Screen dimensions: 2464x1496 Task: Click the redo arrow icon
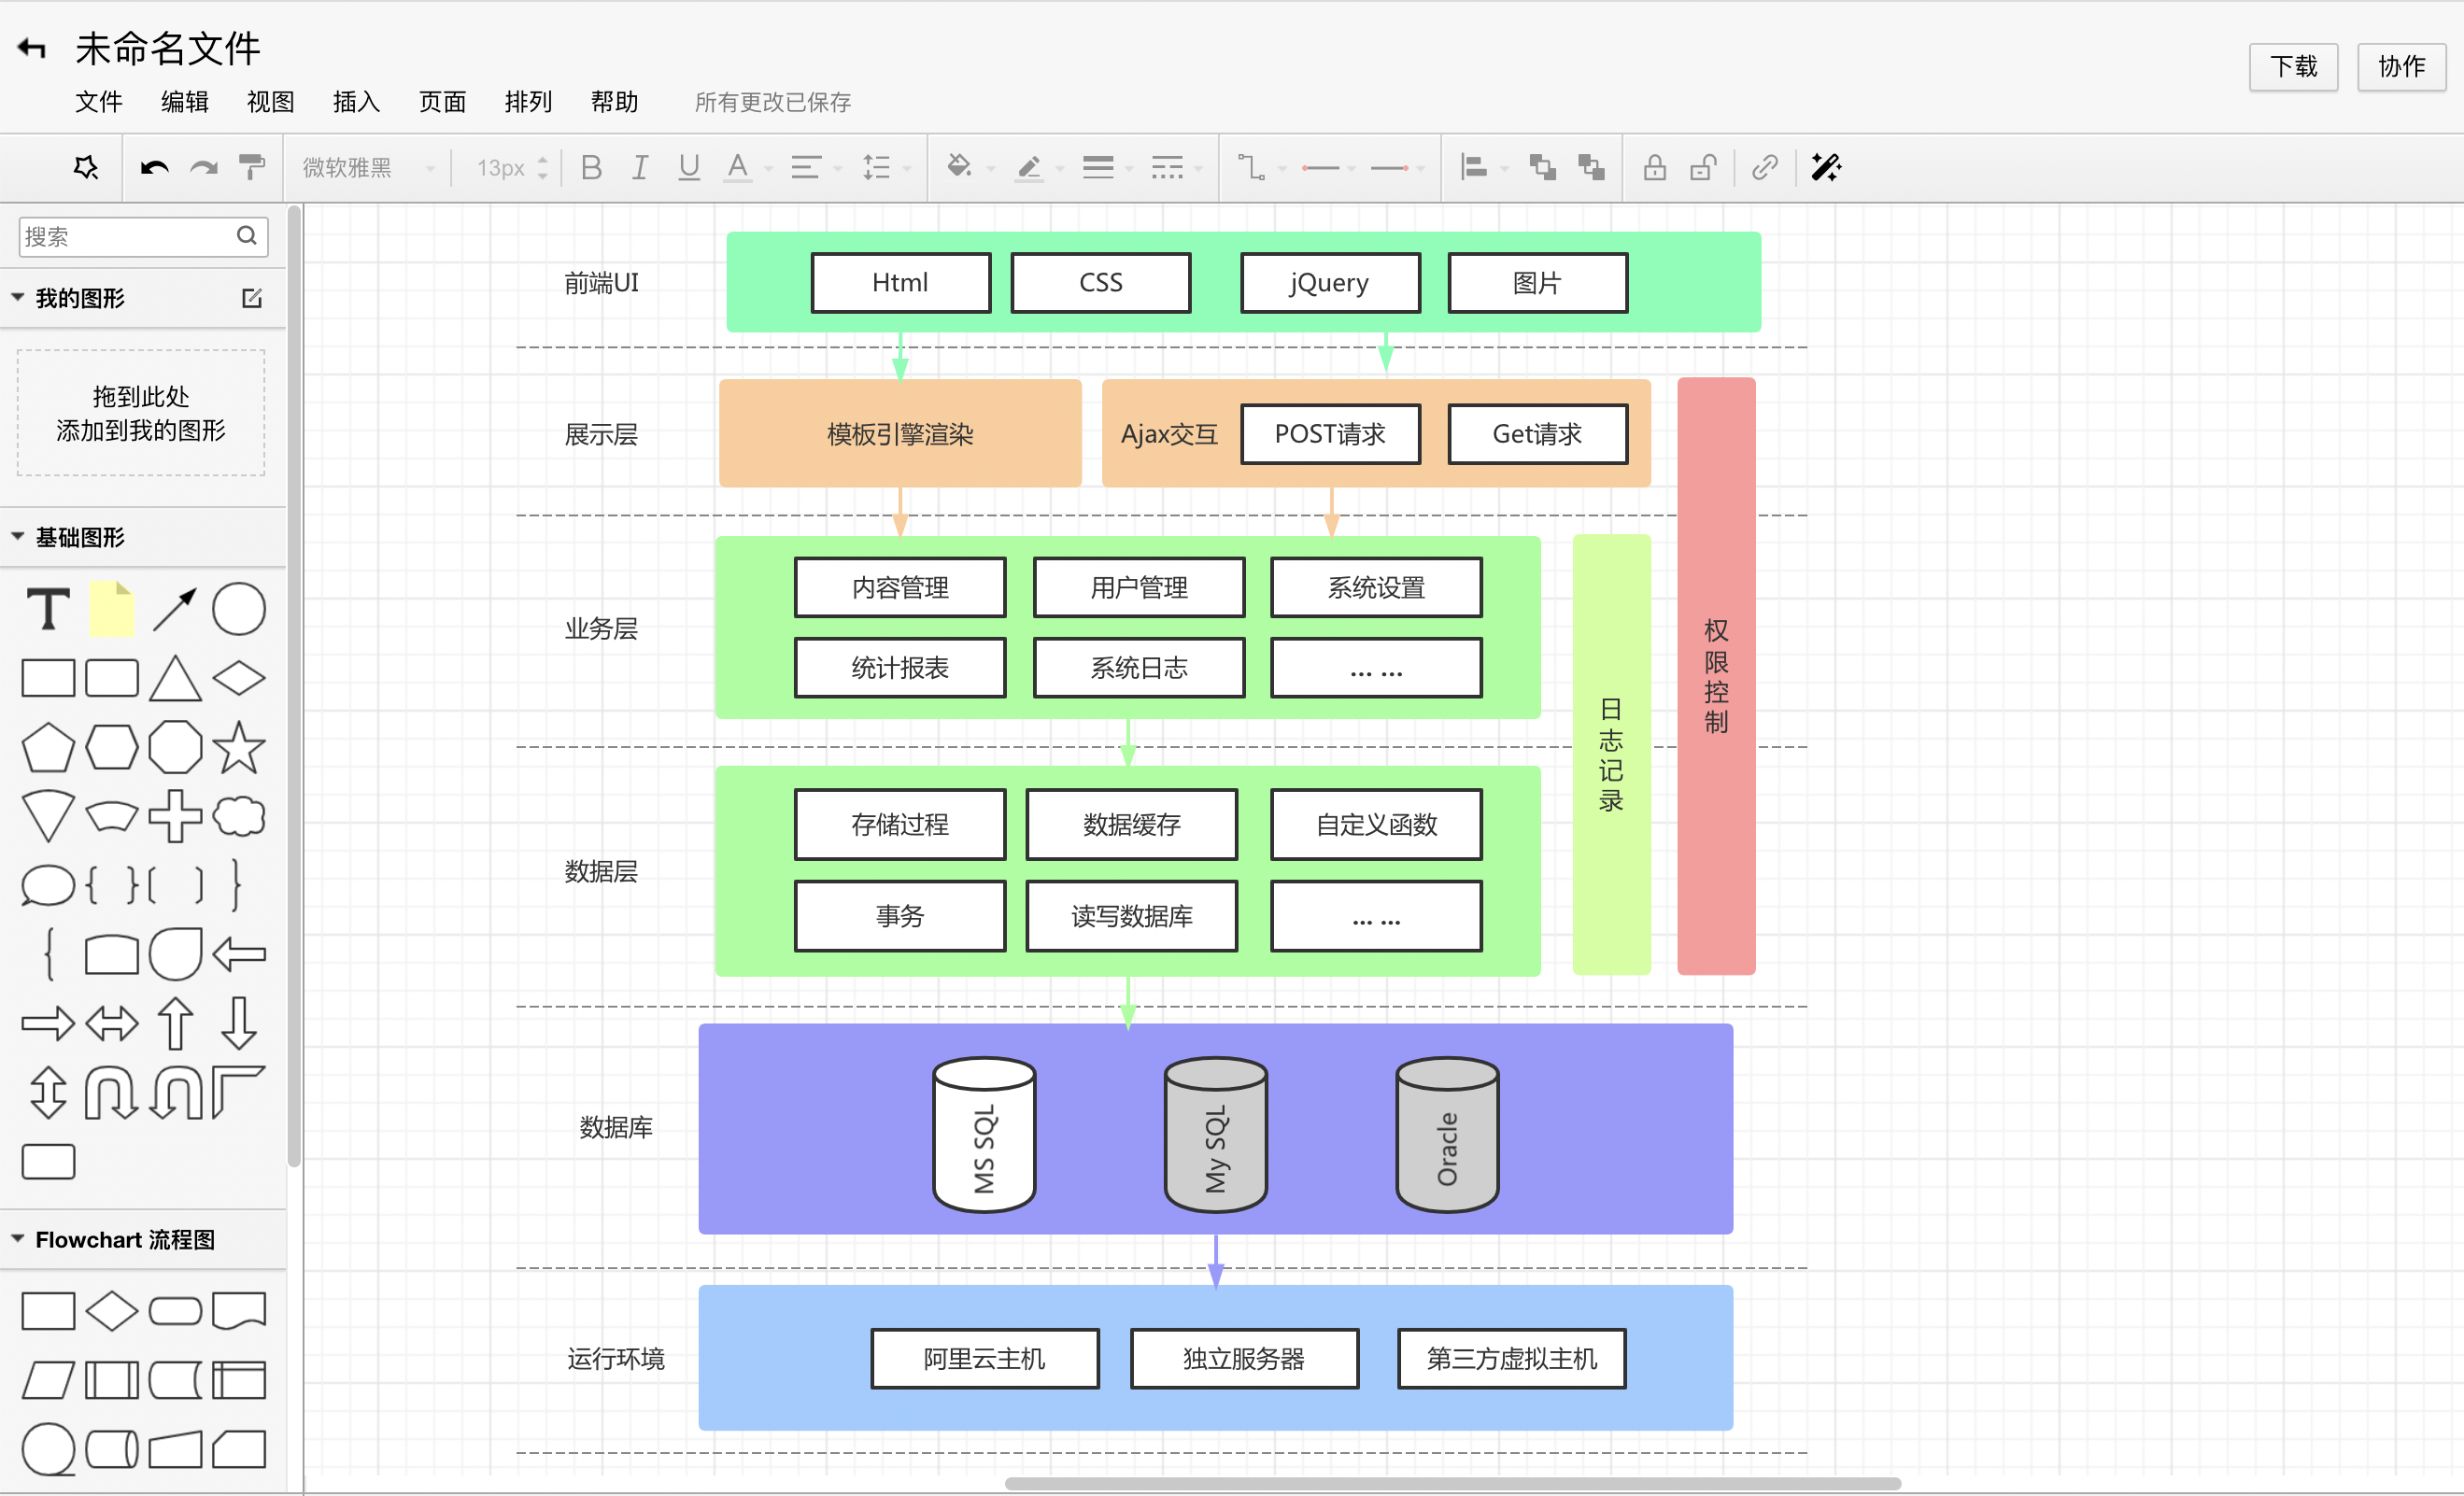[x=203, y=165]
